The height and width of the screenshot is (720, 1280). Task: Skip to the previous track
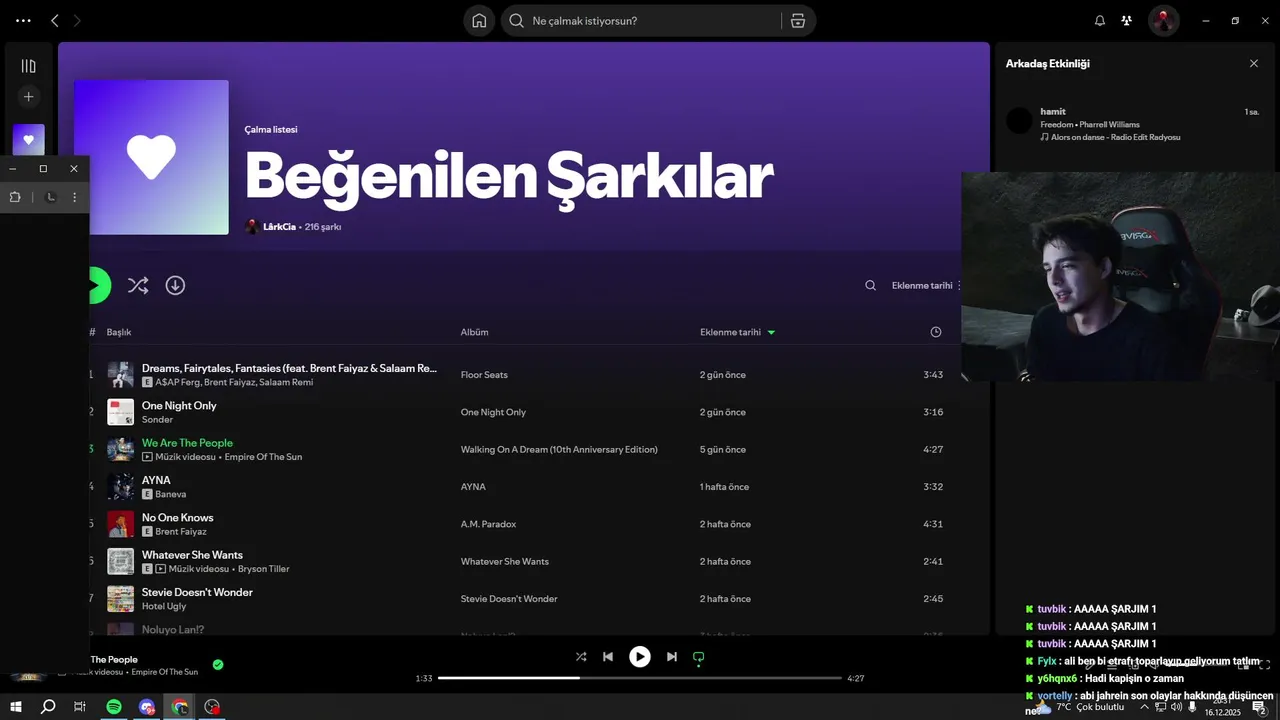pos(608,657)
